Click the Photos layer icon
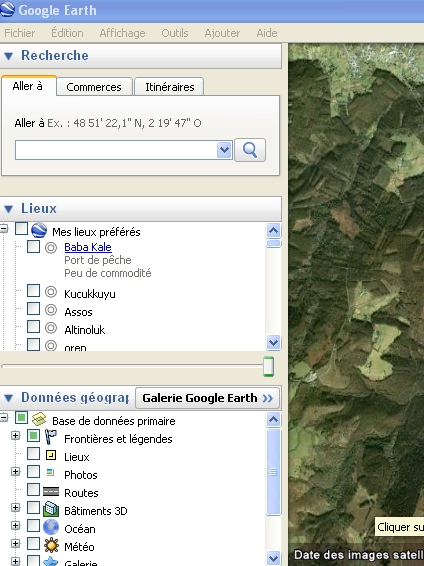Image resolution: width=424 pixels, height=566 pixels. pyautogui.click(x=51, y=473)
